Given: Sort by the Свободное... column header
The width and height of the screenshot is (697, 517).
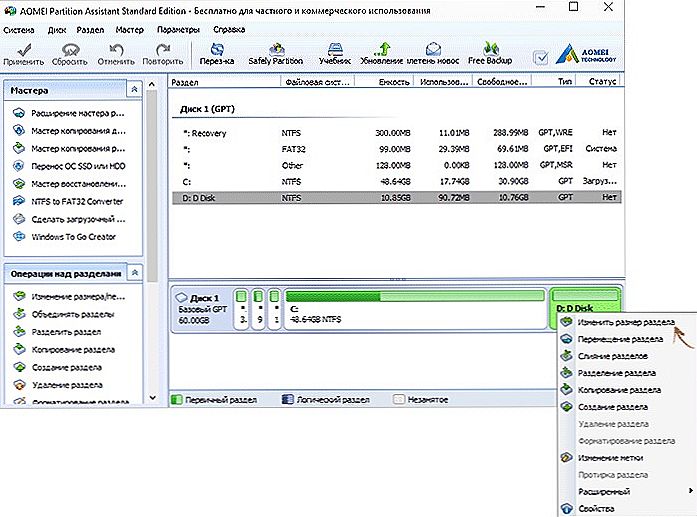Looking at the screenshot, I should coord(502,82).
